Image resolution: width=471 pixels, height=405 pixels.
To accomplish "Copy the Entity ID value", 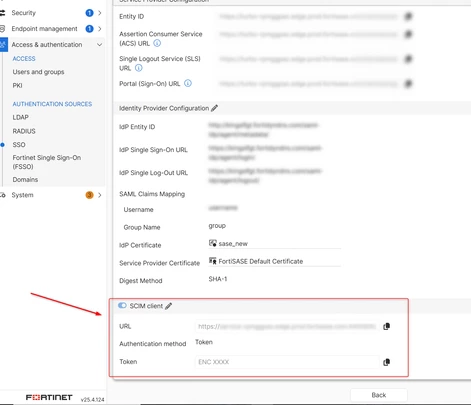I will point(408,16).
